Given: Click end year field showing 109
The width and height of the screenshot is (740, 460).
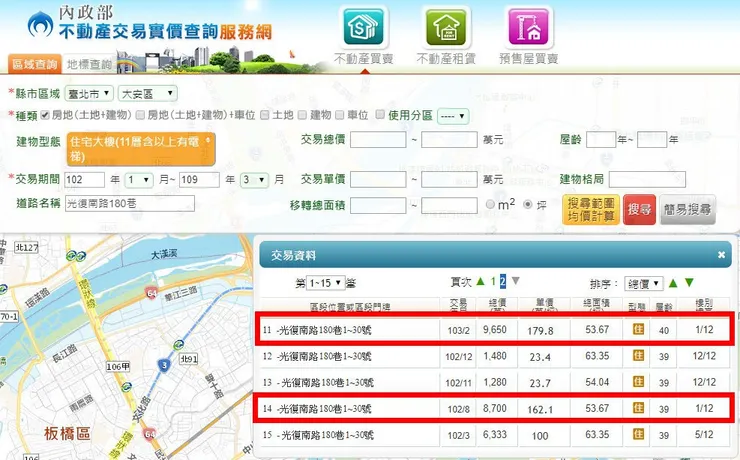Looking at the screenshot, I should pyautogui.click(x=200, y=180).
